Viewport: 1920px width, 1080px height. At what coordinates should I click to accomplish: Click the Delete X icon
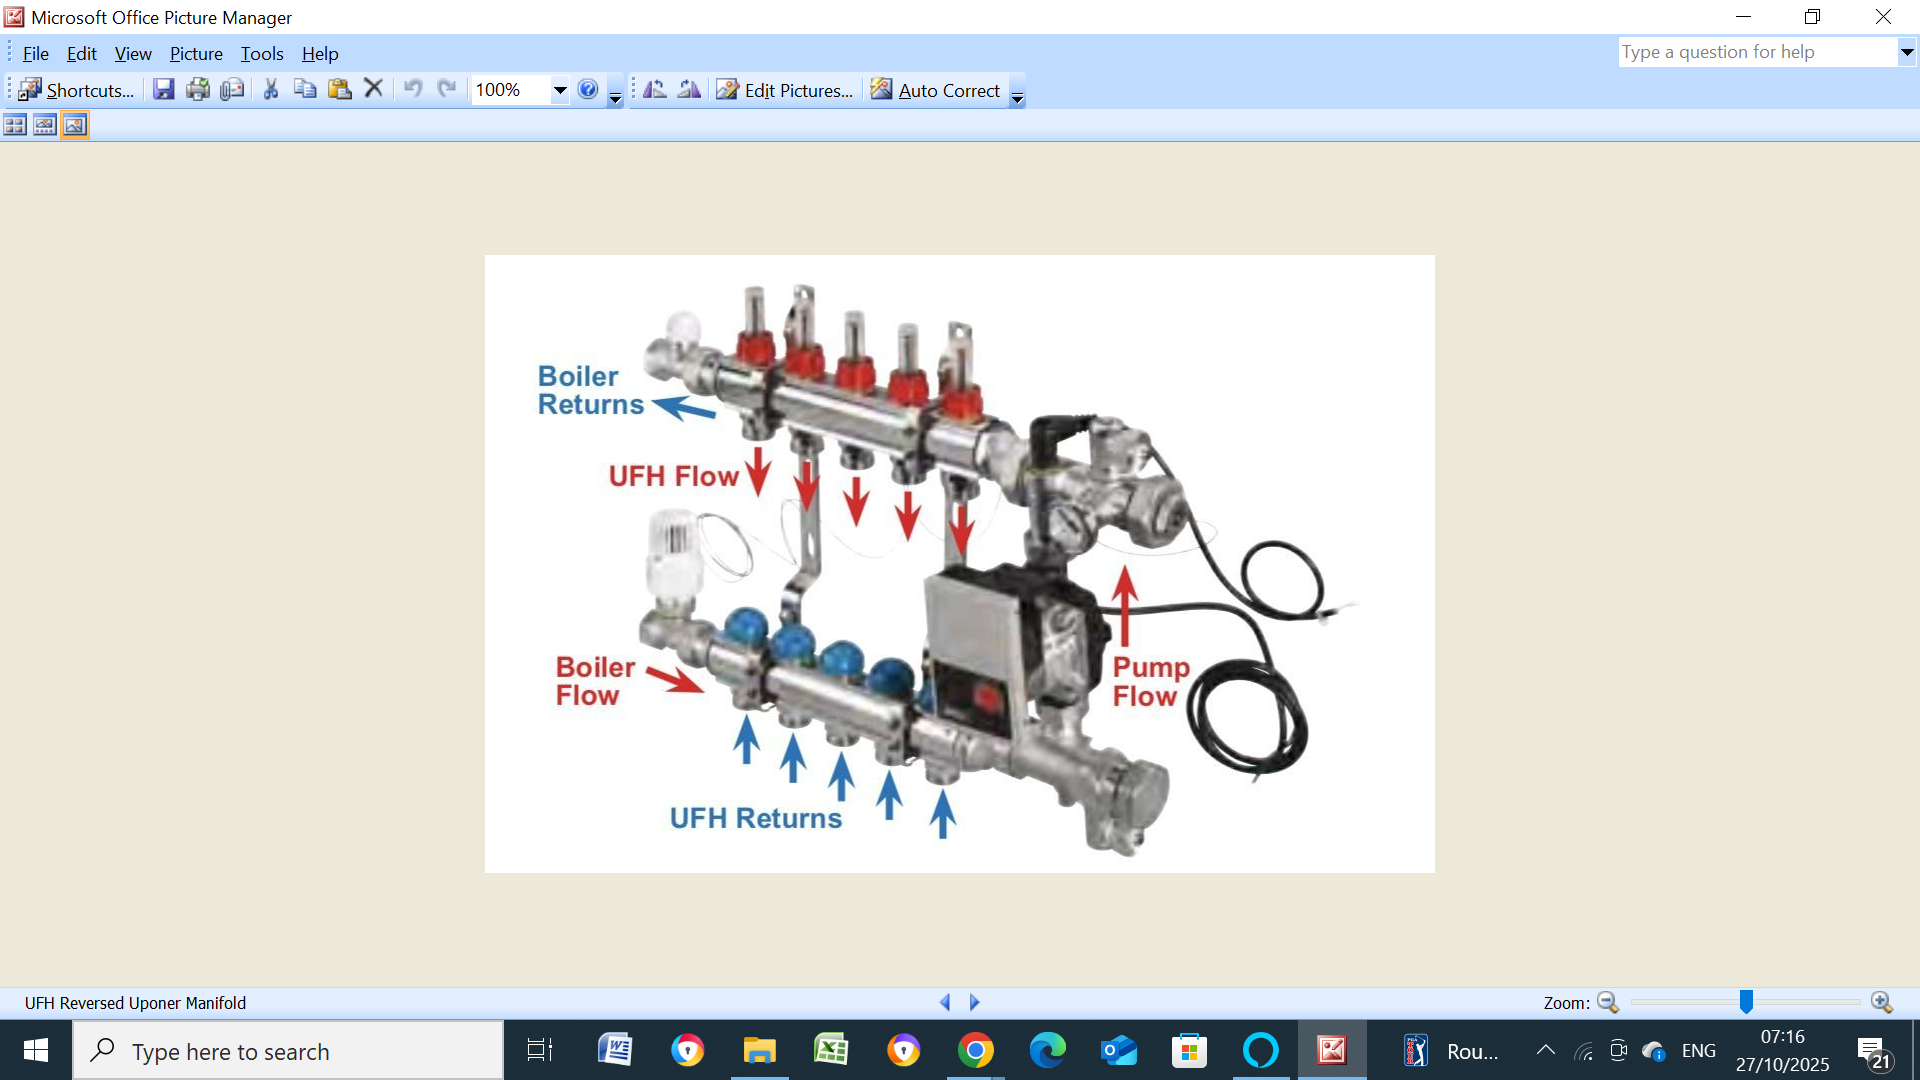click(x=374, y=89)
